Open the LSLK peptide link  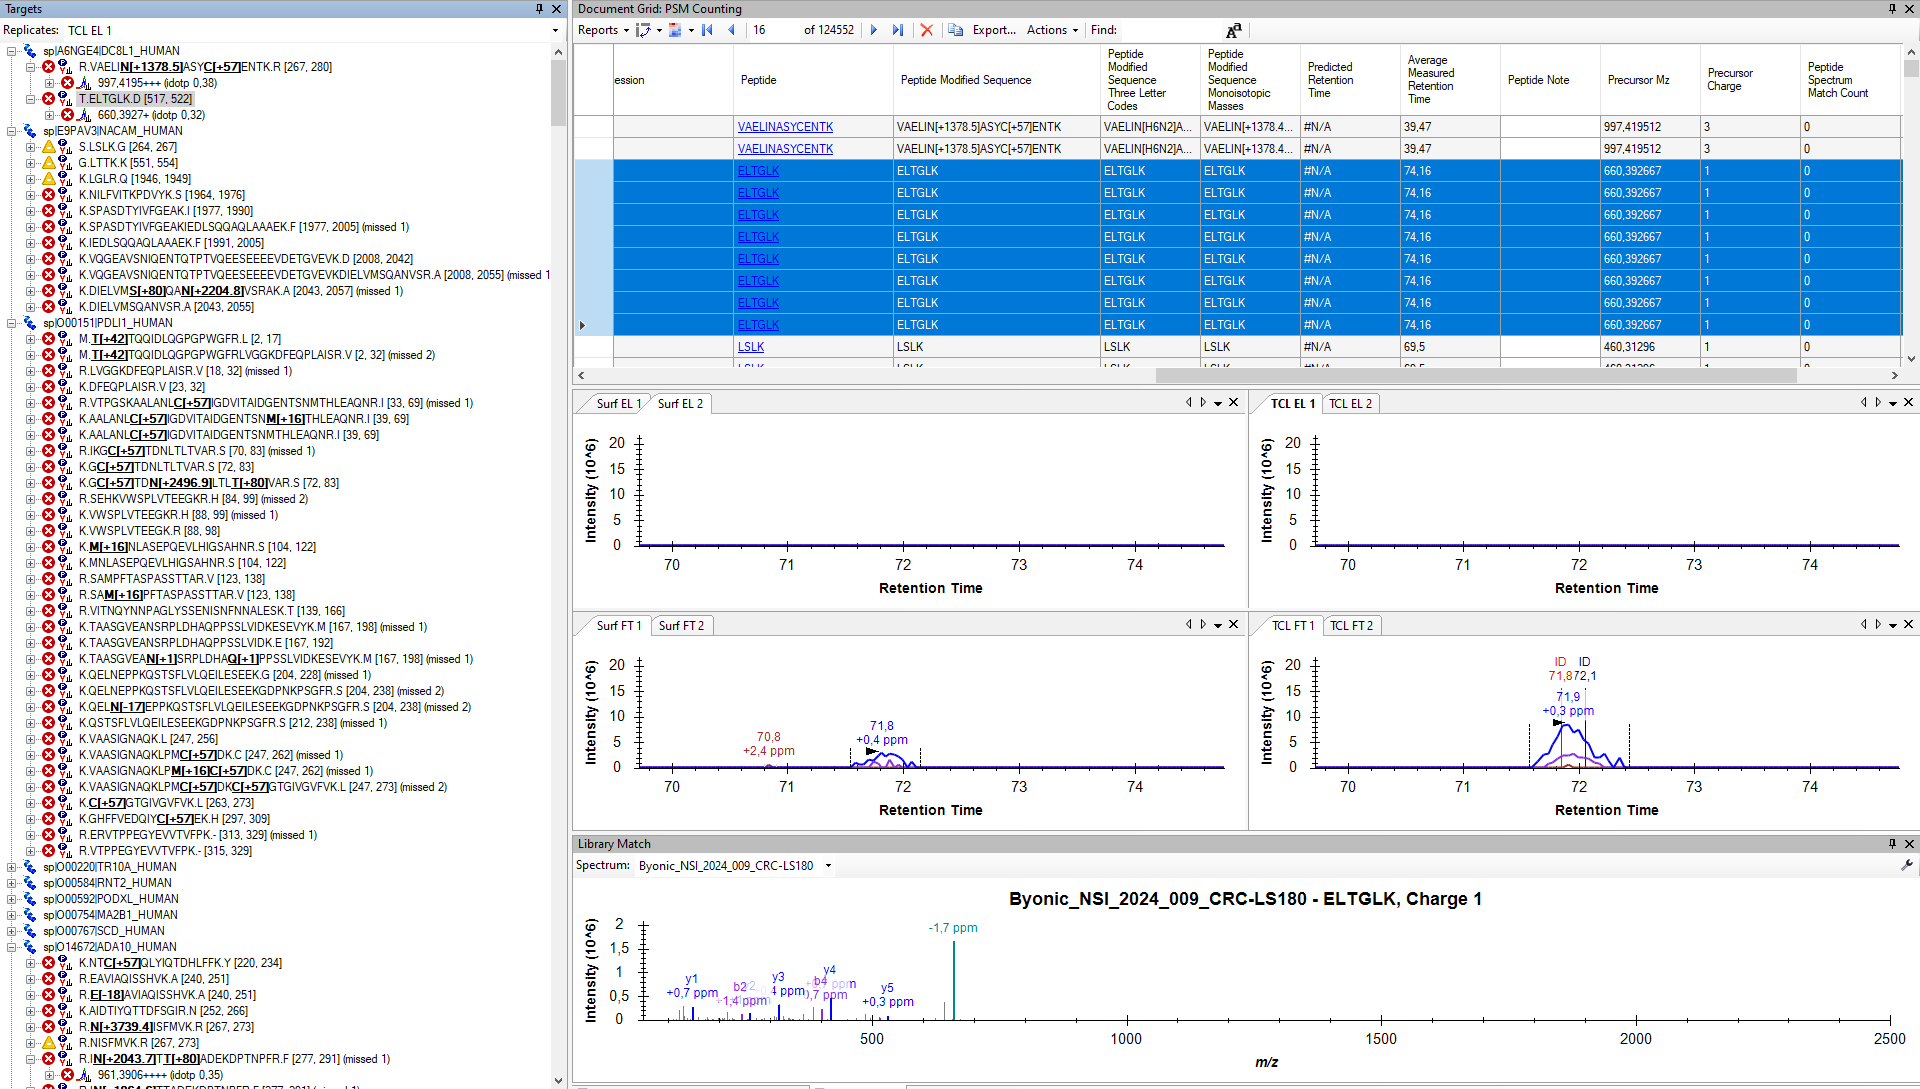tap(751, 347)
